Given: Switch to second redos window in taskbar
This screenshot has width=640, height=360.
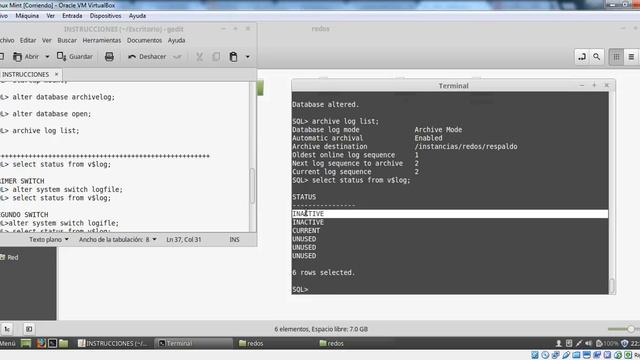Looking at the screenshot, I should 355,343.
